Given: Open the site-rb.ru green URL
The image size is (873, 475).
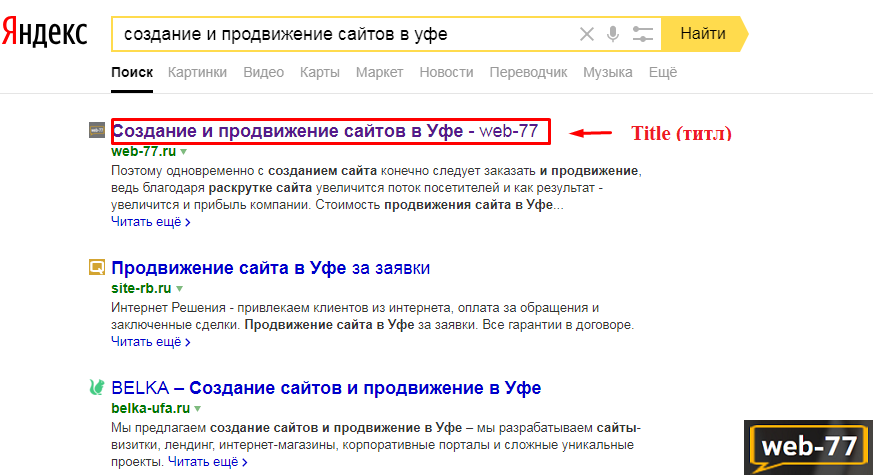Looking at the screenshot, I should (x=141, y=288).
